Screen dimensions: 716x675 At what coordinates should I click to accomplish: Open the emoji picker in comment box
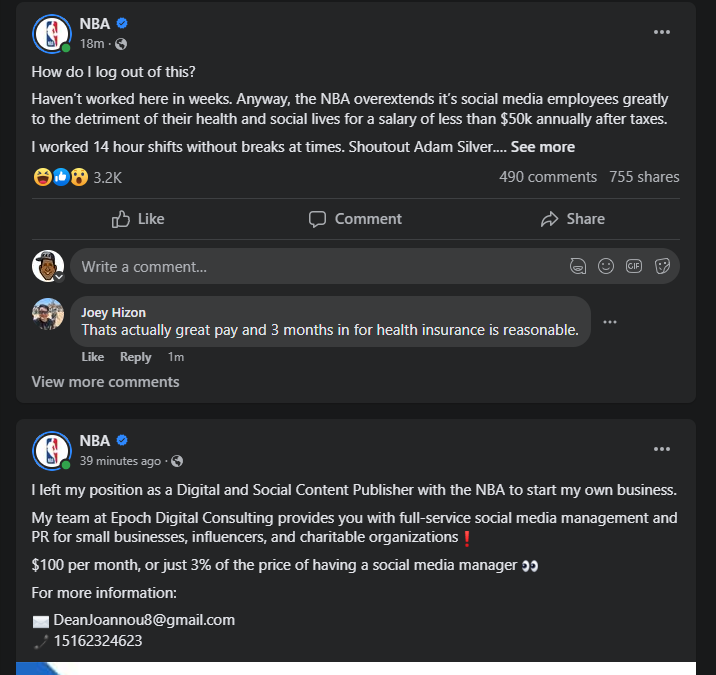click(x=605, y=266)
